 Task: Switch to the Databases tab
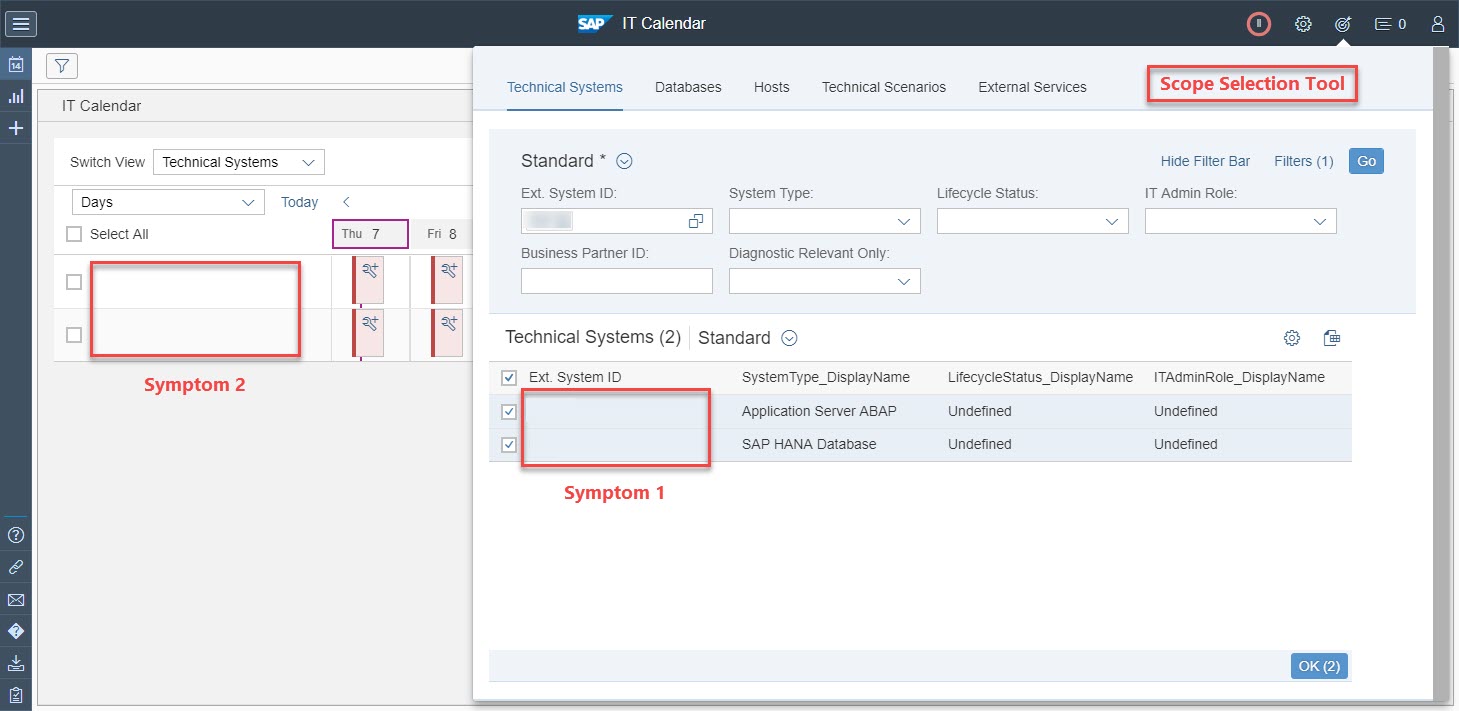pyautogui.click(x=688, y=87)
